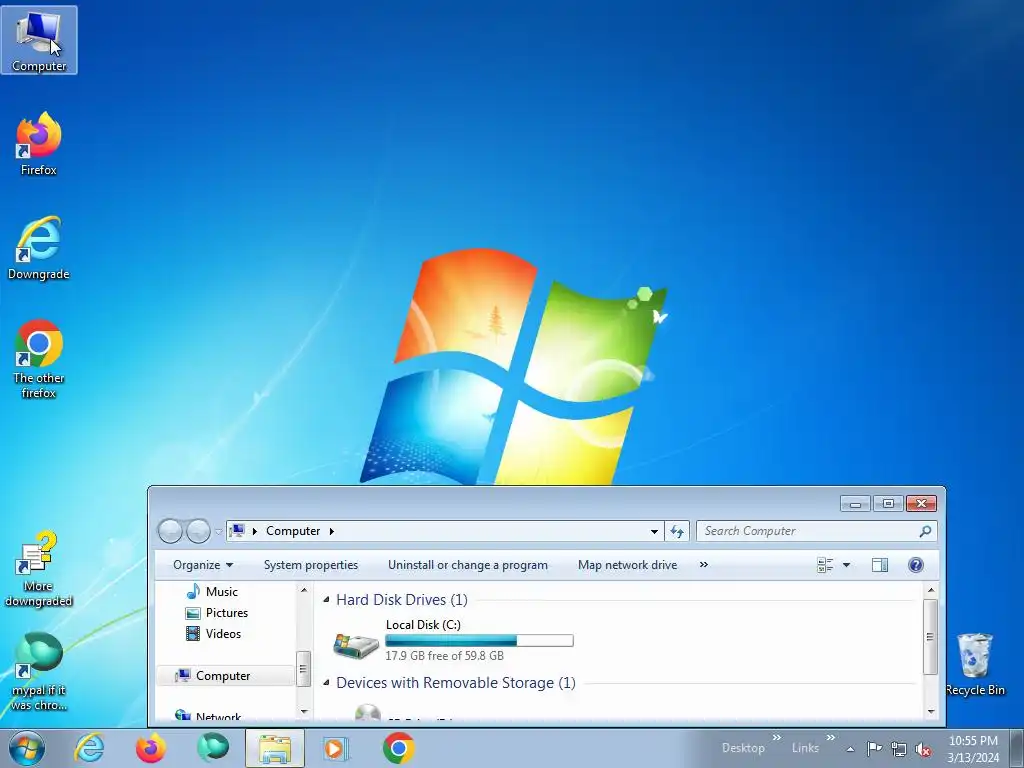1024x768 pixels.
Task: Open the muted volume tray icon
Action: coord(923,749)
